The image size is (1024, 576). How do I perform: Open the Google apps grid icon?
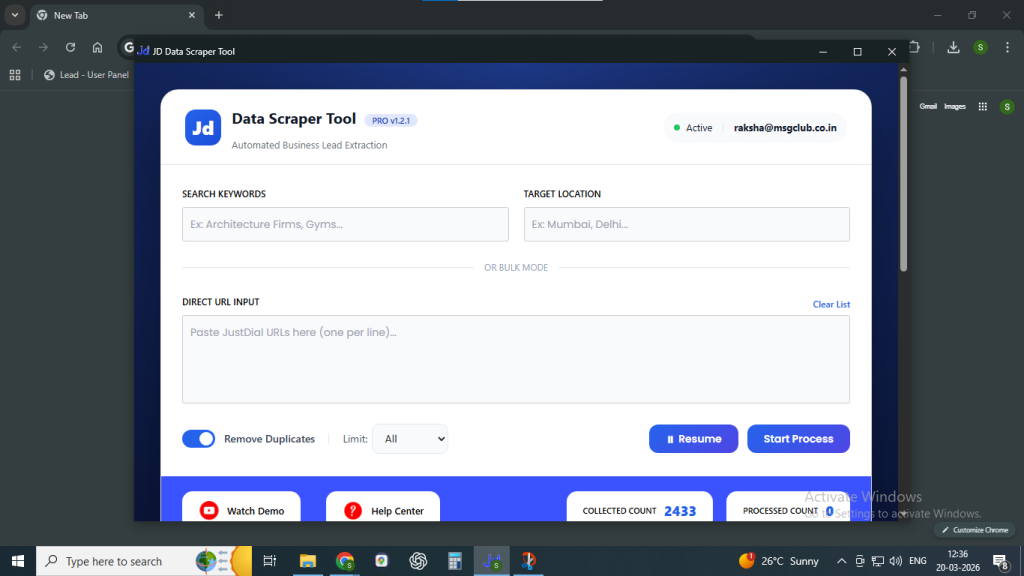(x=983, y=106)
